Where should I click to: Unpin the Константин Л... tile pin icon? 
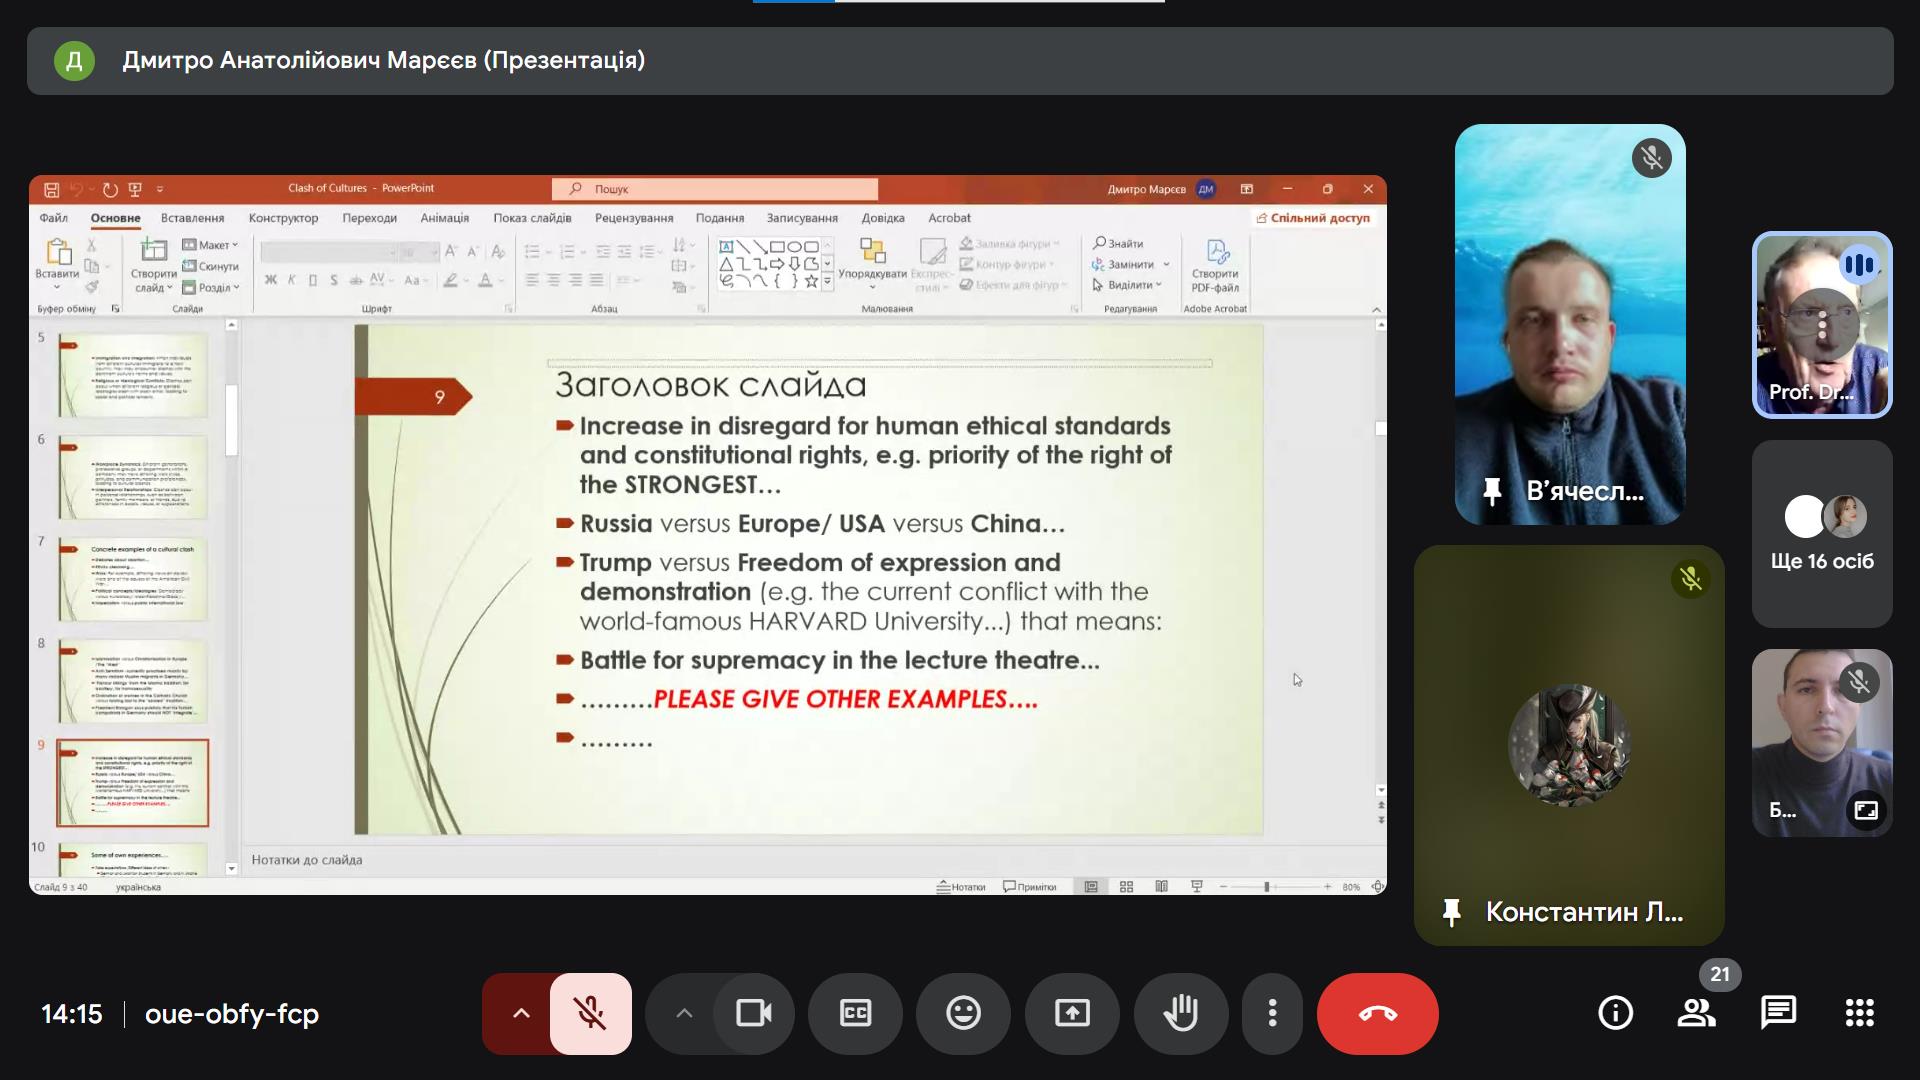[1451, 912]
